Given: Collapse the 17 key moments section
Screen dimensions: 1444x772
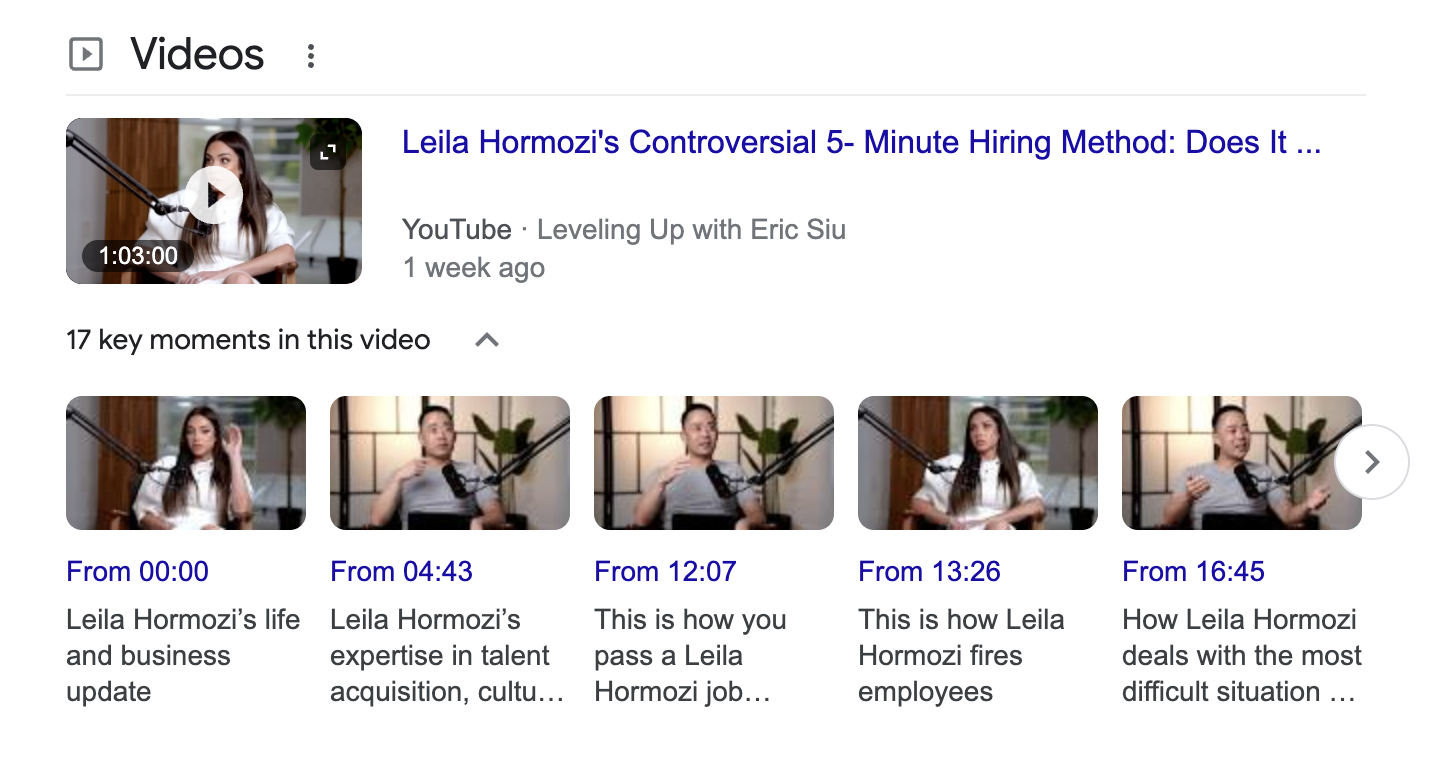Looking at the screenshot, I should 487,341.
